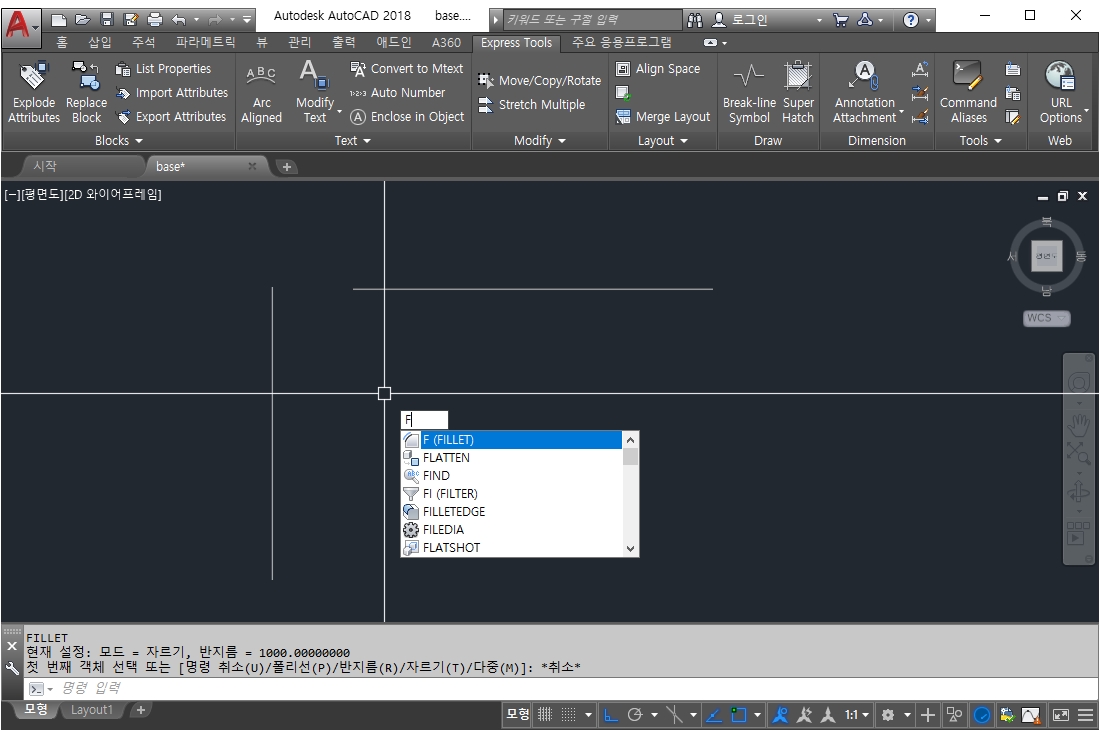This screenshot has height=731, width=1100.
Task: Open the Annotation Attachment tool
Action: click(x=865, y=93)
